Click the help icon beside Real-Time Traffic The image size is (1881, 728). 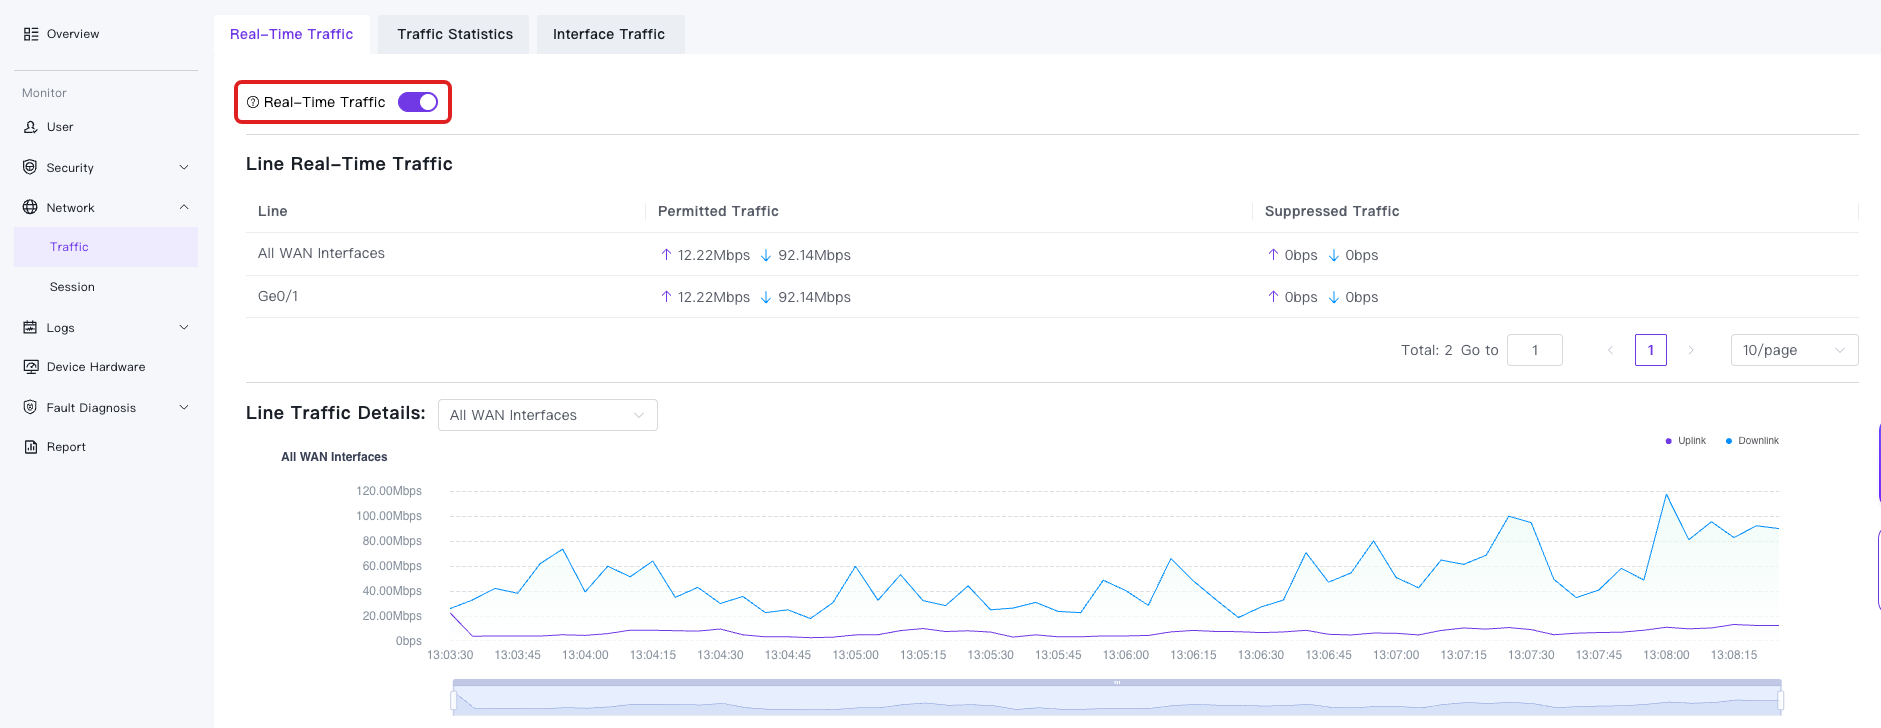[x=253, y=102]
